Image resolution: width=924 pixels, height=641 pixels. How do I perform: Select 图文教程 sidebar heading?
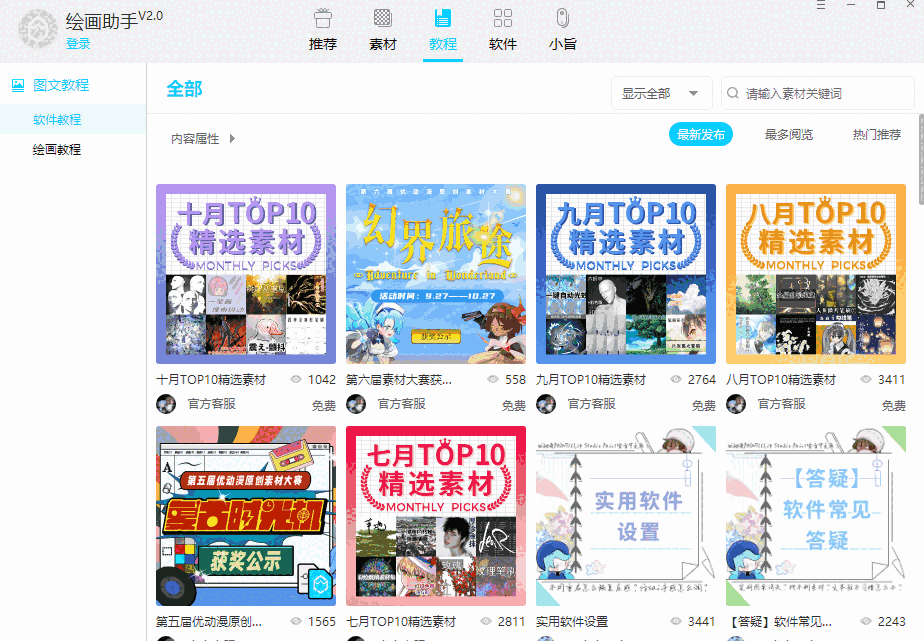pos(61,85)
